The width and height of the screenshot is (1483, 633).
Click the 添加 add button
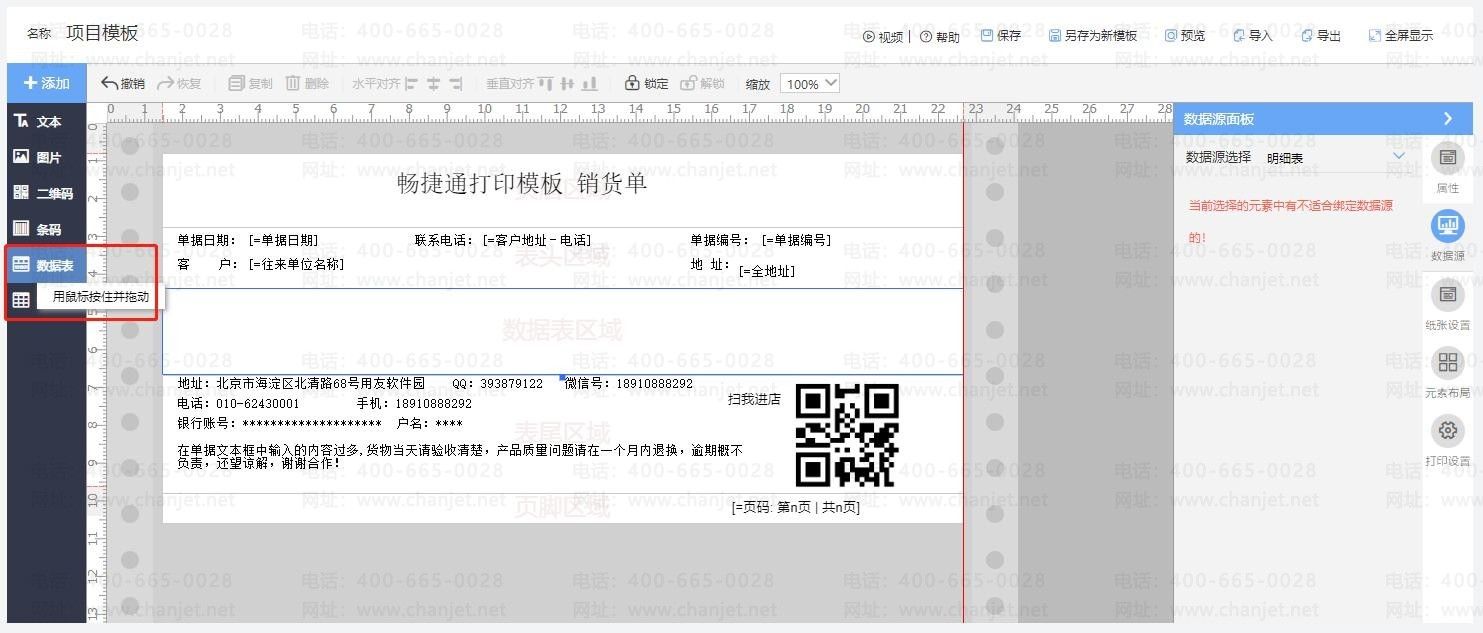click(46, 83)
